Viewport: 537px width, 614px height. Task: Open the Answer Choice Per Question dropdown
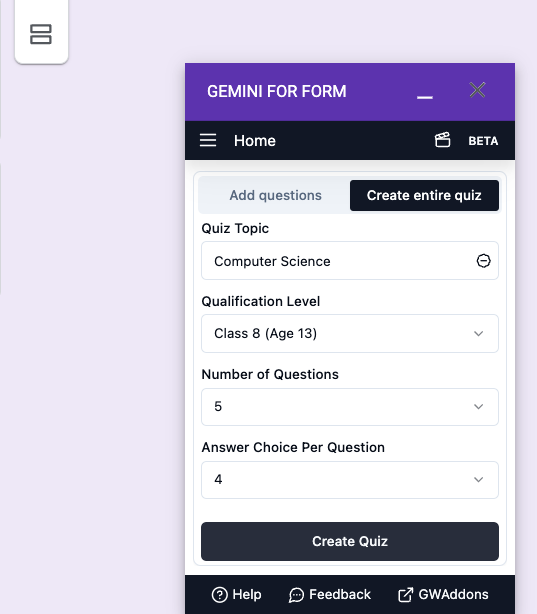[350, 480]
